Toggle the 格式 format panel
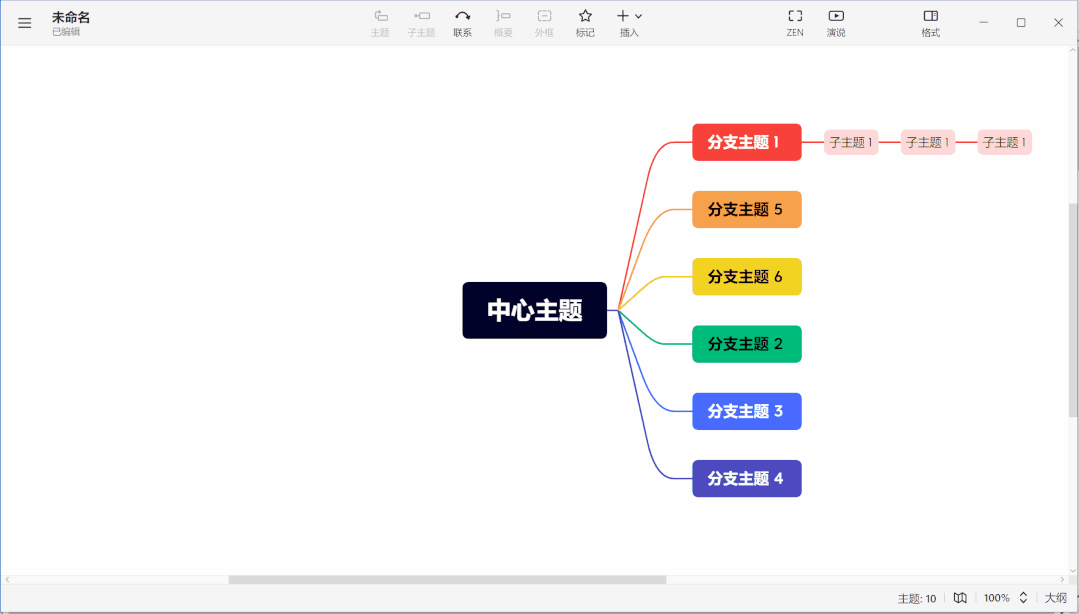This screenshot has width=1079, height=614. pos(930,17)
